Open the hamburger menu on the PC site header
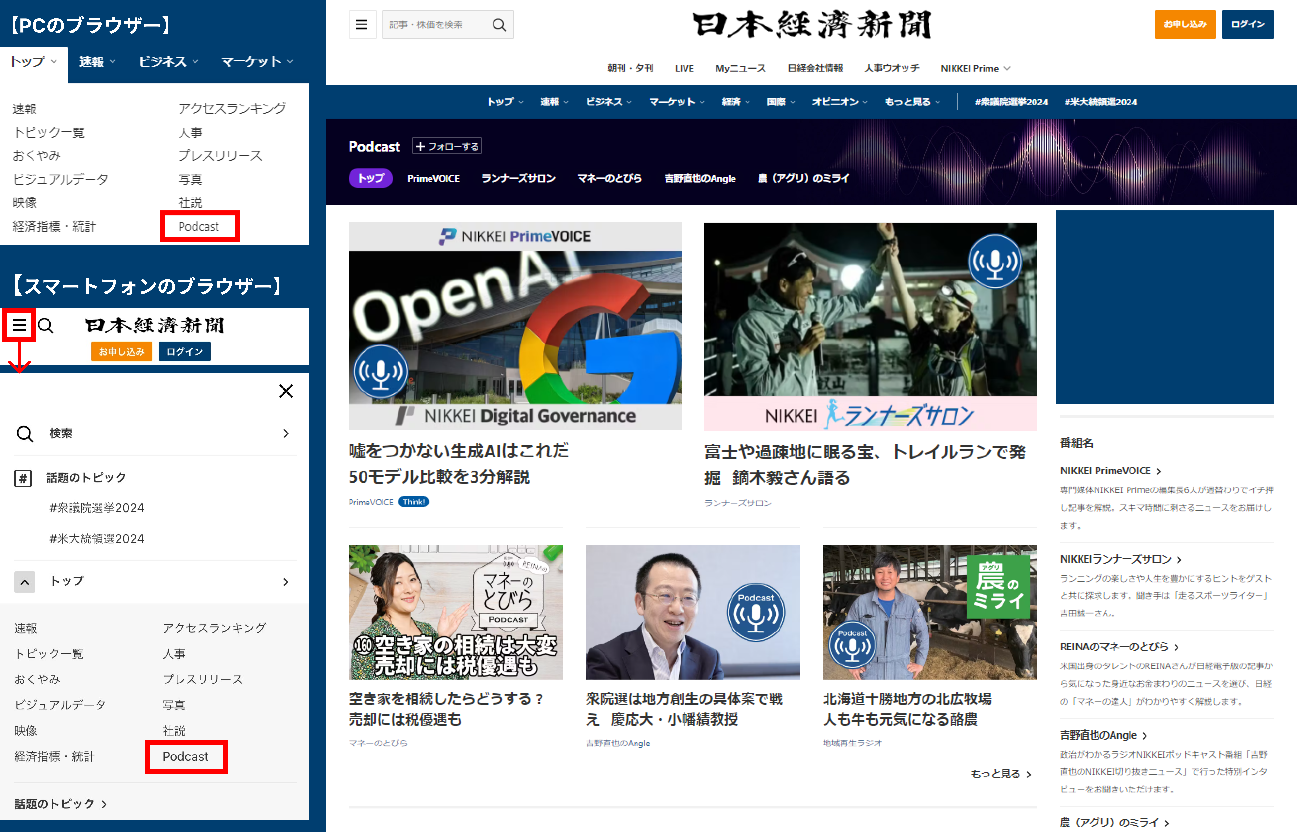This screenshot has width=1297, height=832. coord(361,24)
